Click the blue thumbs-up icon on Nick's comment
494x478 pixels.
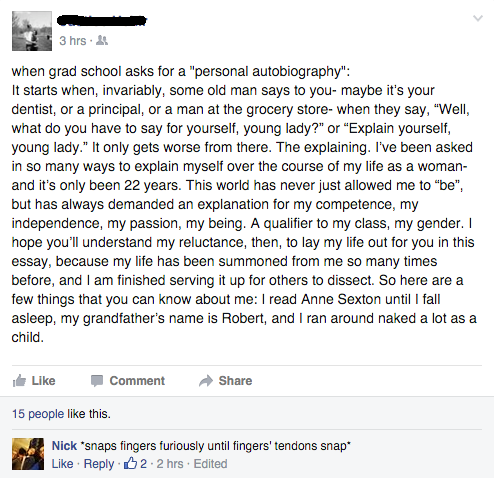[x=130, y=463]
